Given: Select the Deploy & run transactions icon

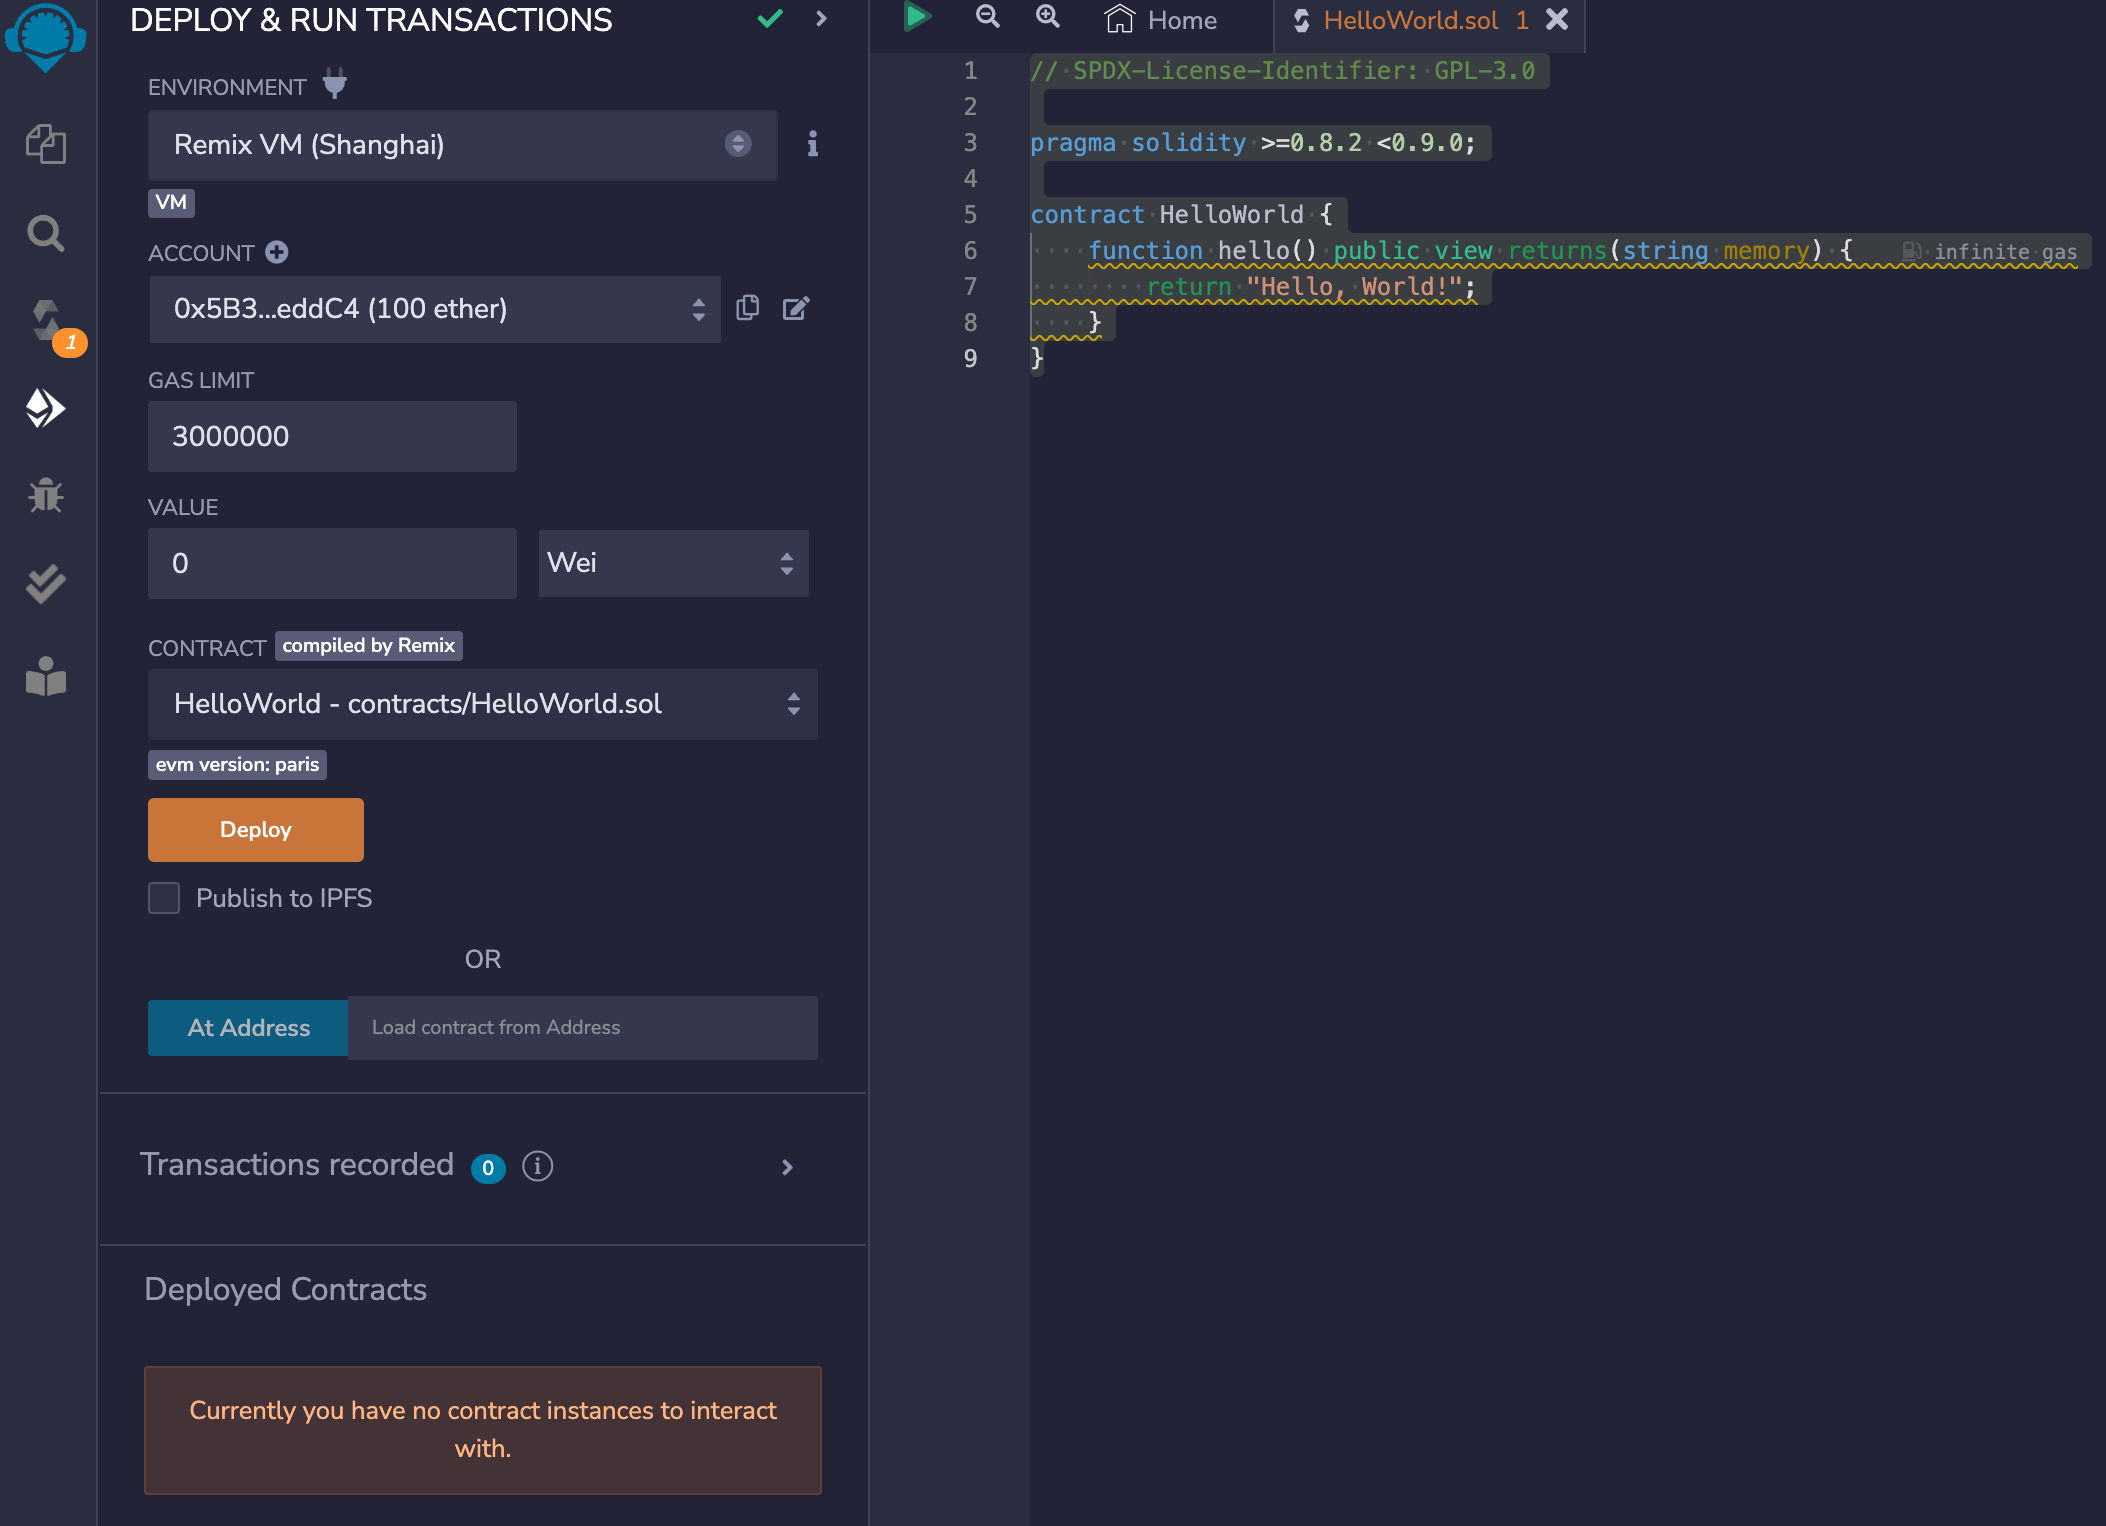Looking at the screenshot, I should [46, 408].
